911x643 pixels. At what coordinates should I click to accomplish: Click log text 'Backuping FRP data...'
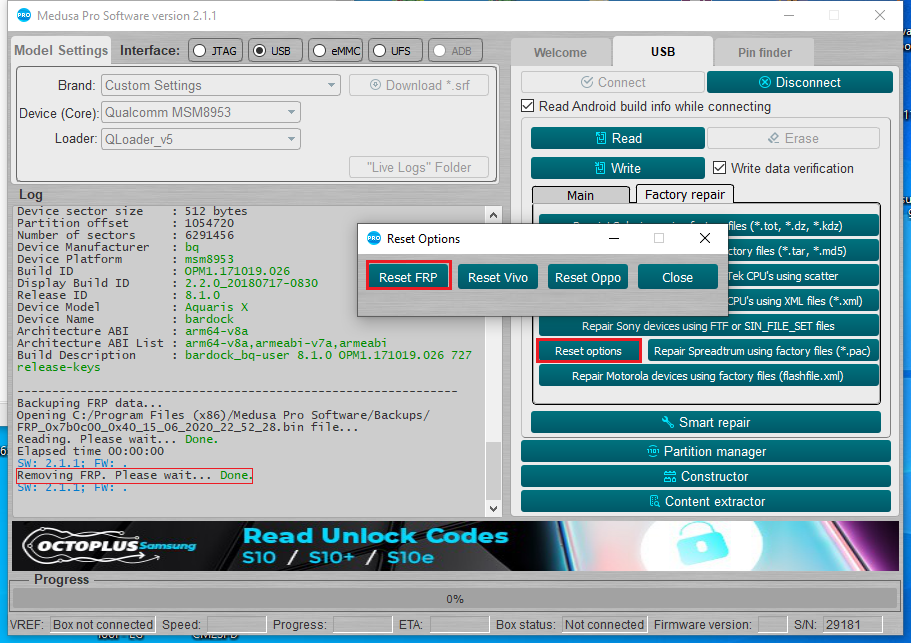tap(90, 403)
